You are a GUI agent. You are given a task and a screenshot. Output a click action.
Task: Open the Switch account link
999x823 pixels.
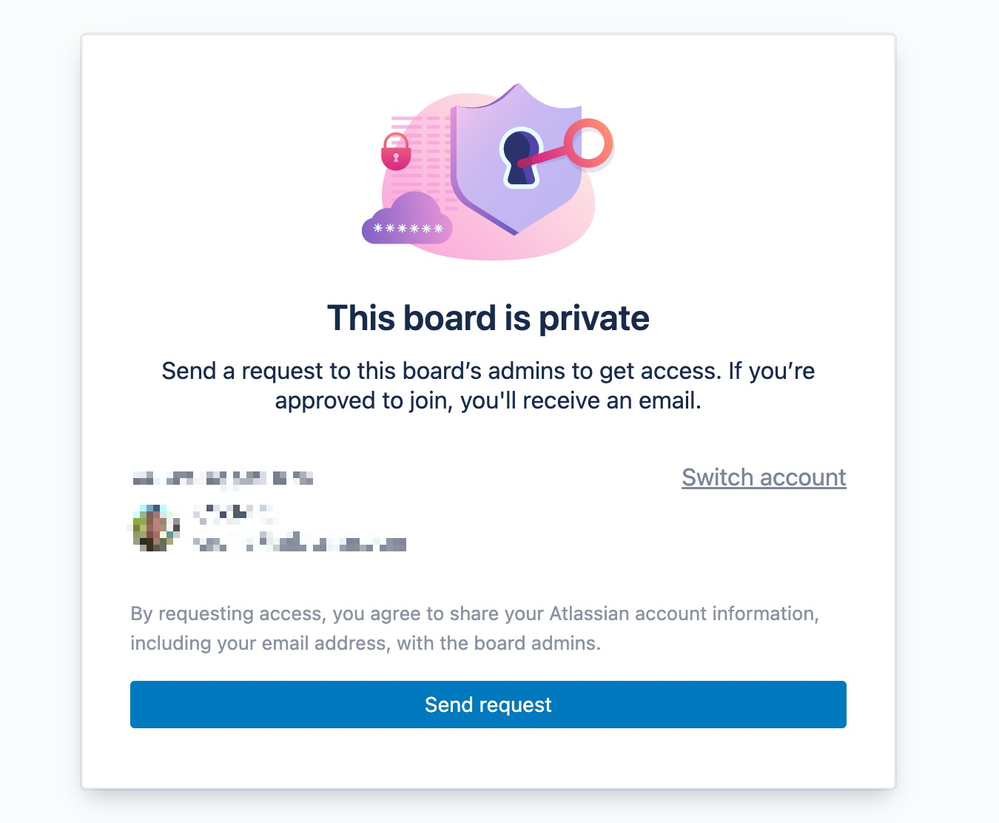click(x=764, y=477)
